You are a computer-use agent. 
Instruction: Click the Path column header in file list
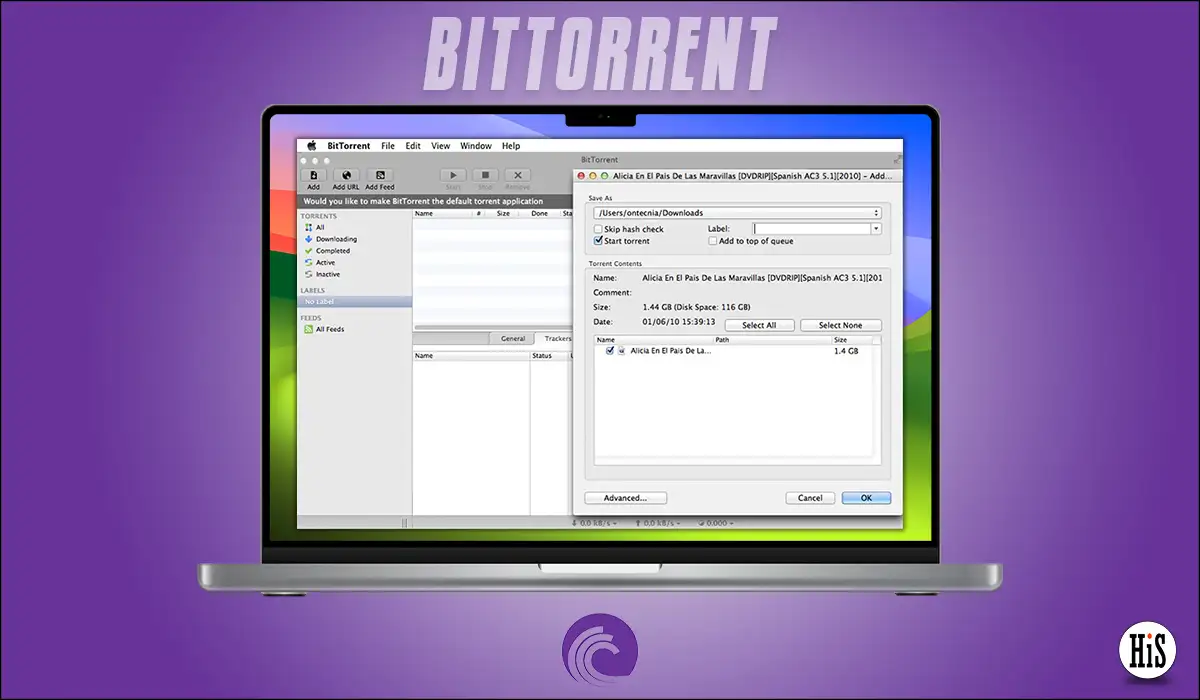(771, 340)
